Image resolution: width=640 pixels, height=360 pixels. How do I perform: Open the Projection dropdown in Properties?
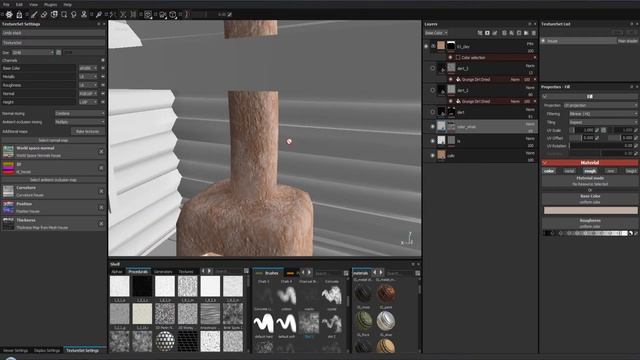600,105
